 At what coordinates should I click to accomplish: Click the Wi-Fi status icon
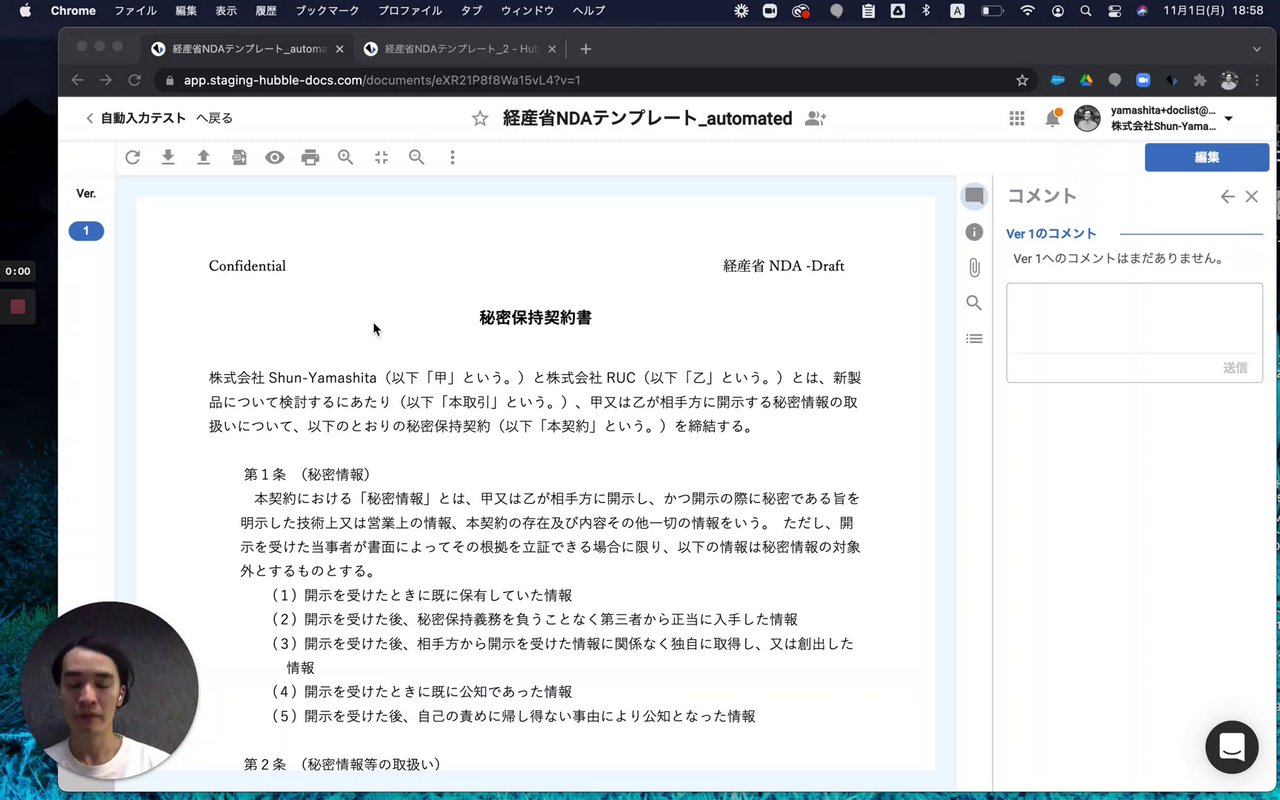click(1027, 11)
